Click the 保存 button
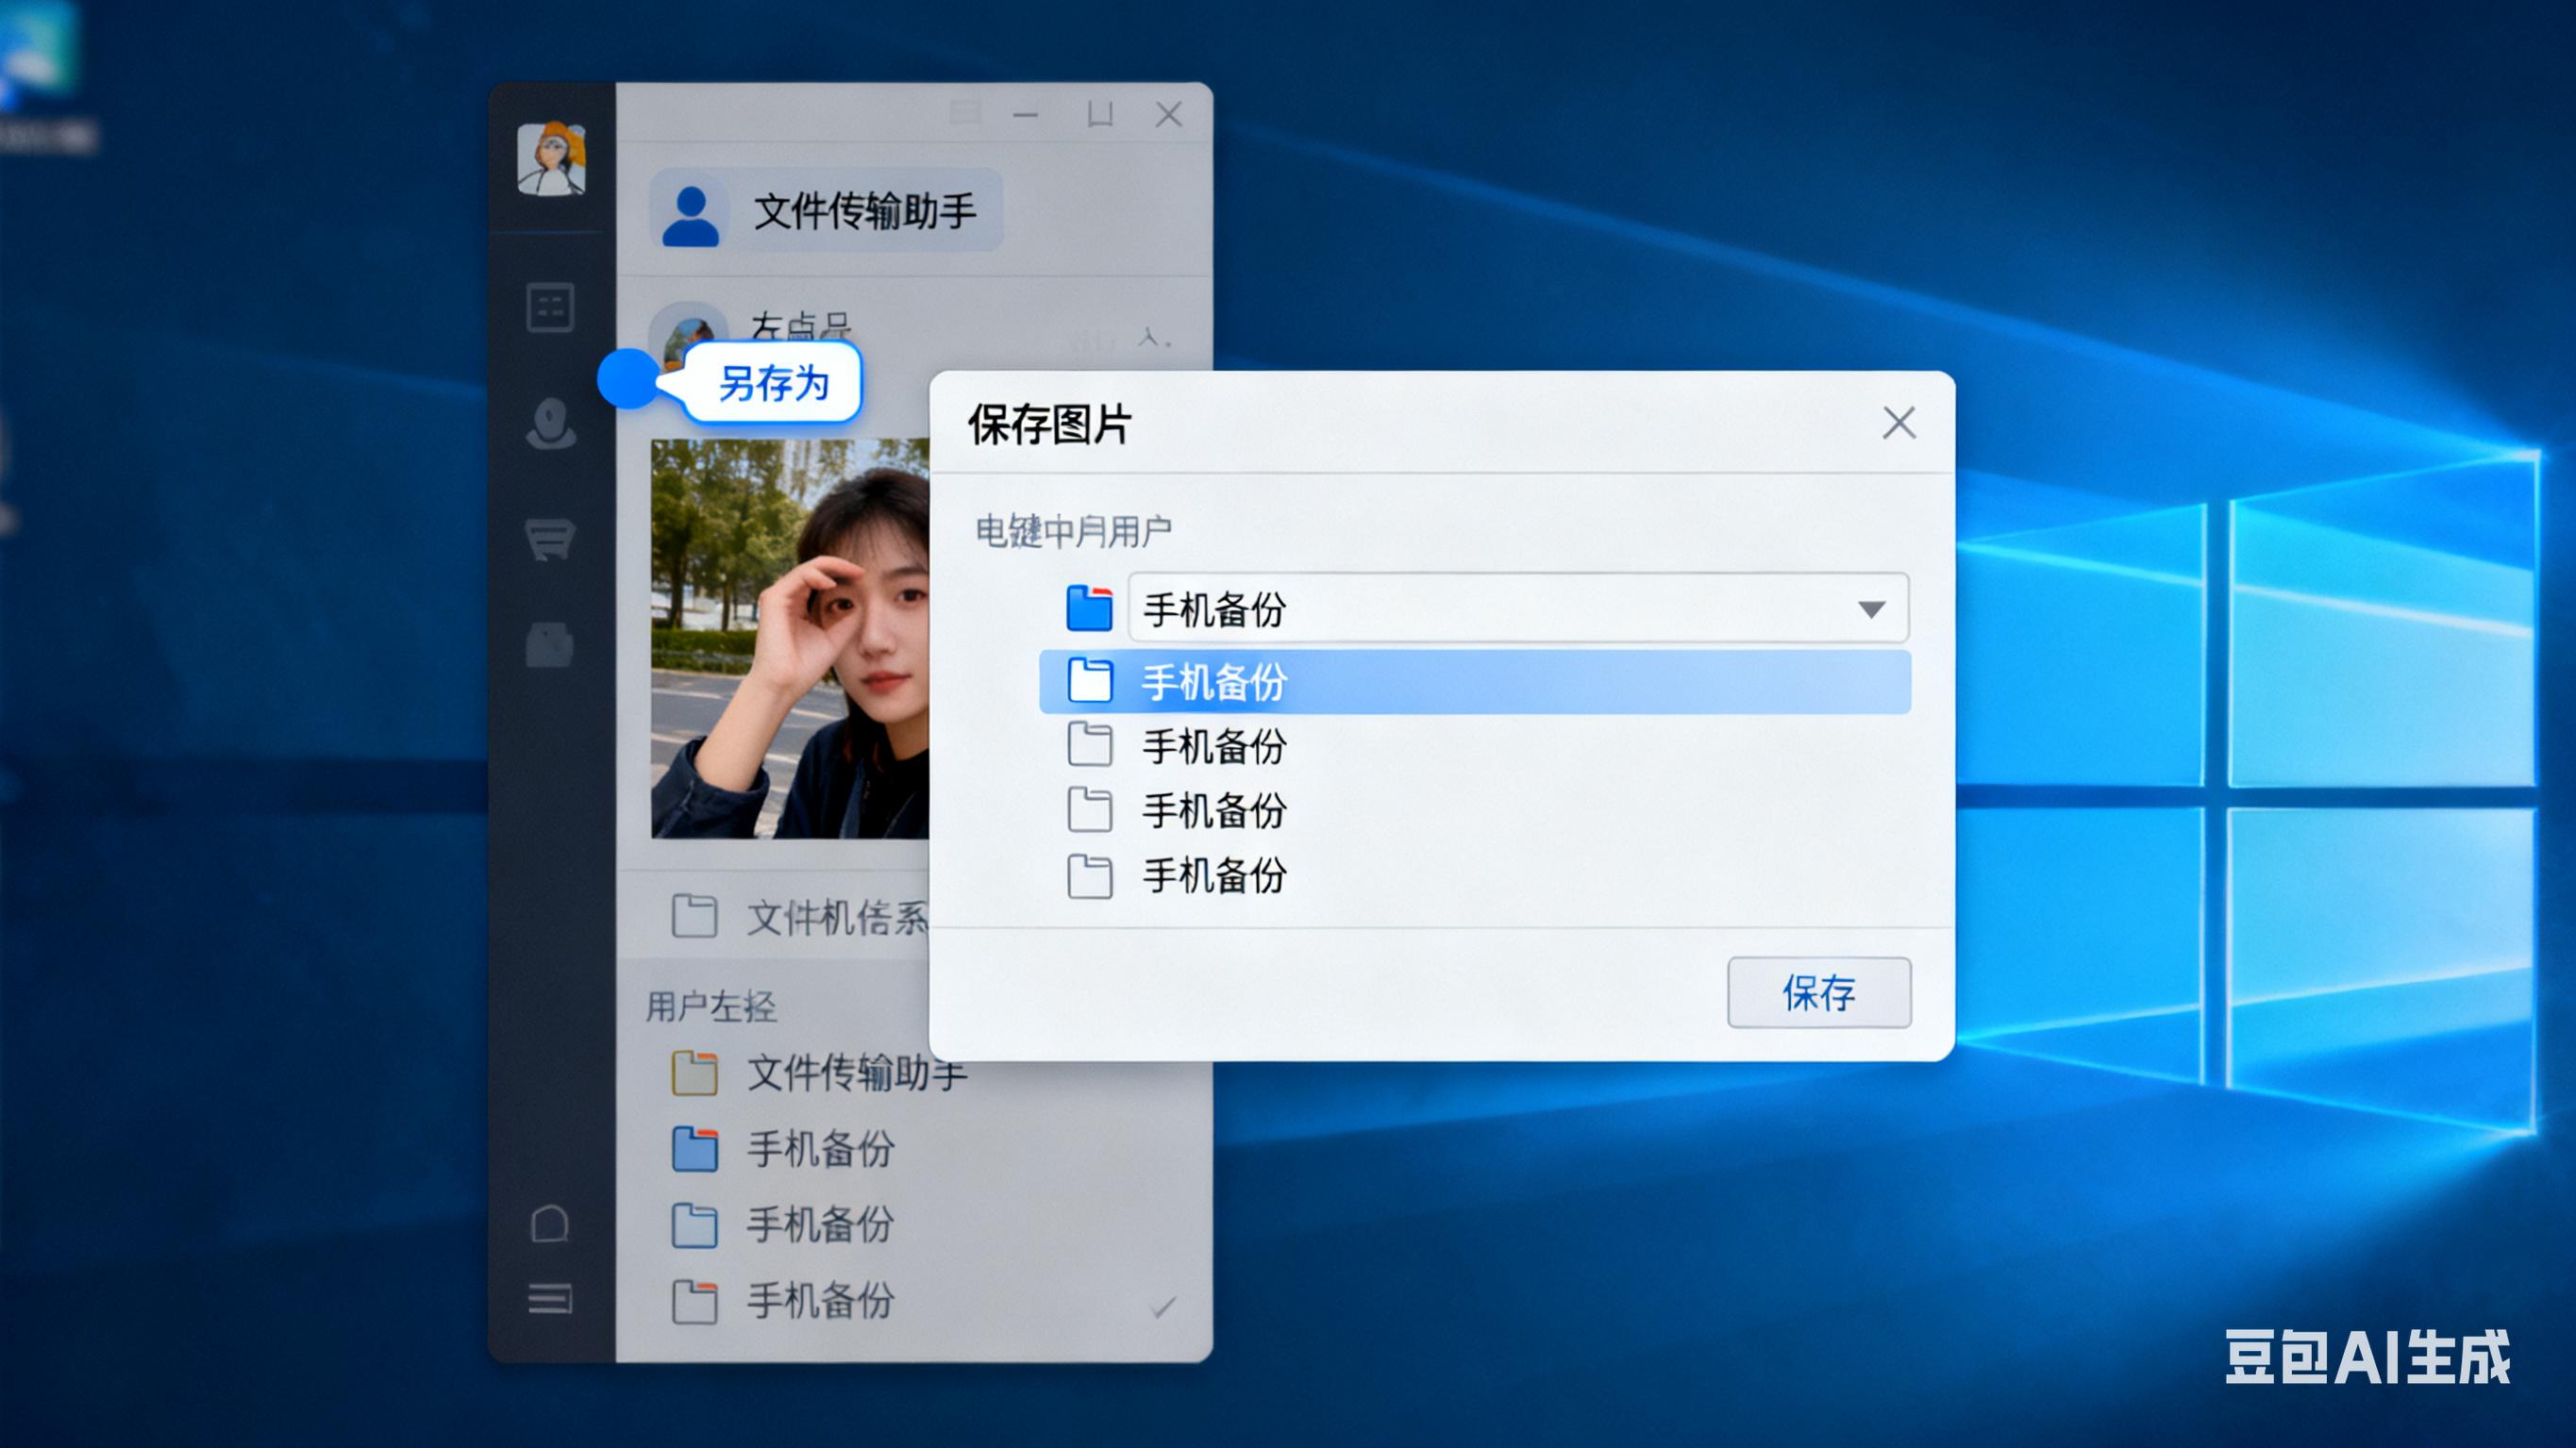 tap(1818, 992)
